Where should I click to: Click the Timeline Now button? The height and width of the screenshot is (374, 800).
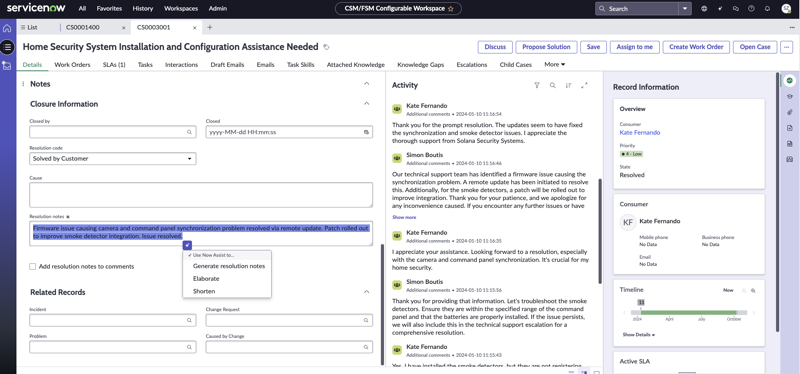[728, 290]
